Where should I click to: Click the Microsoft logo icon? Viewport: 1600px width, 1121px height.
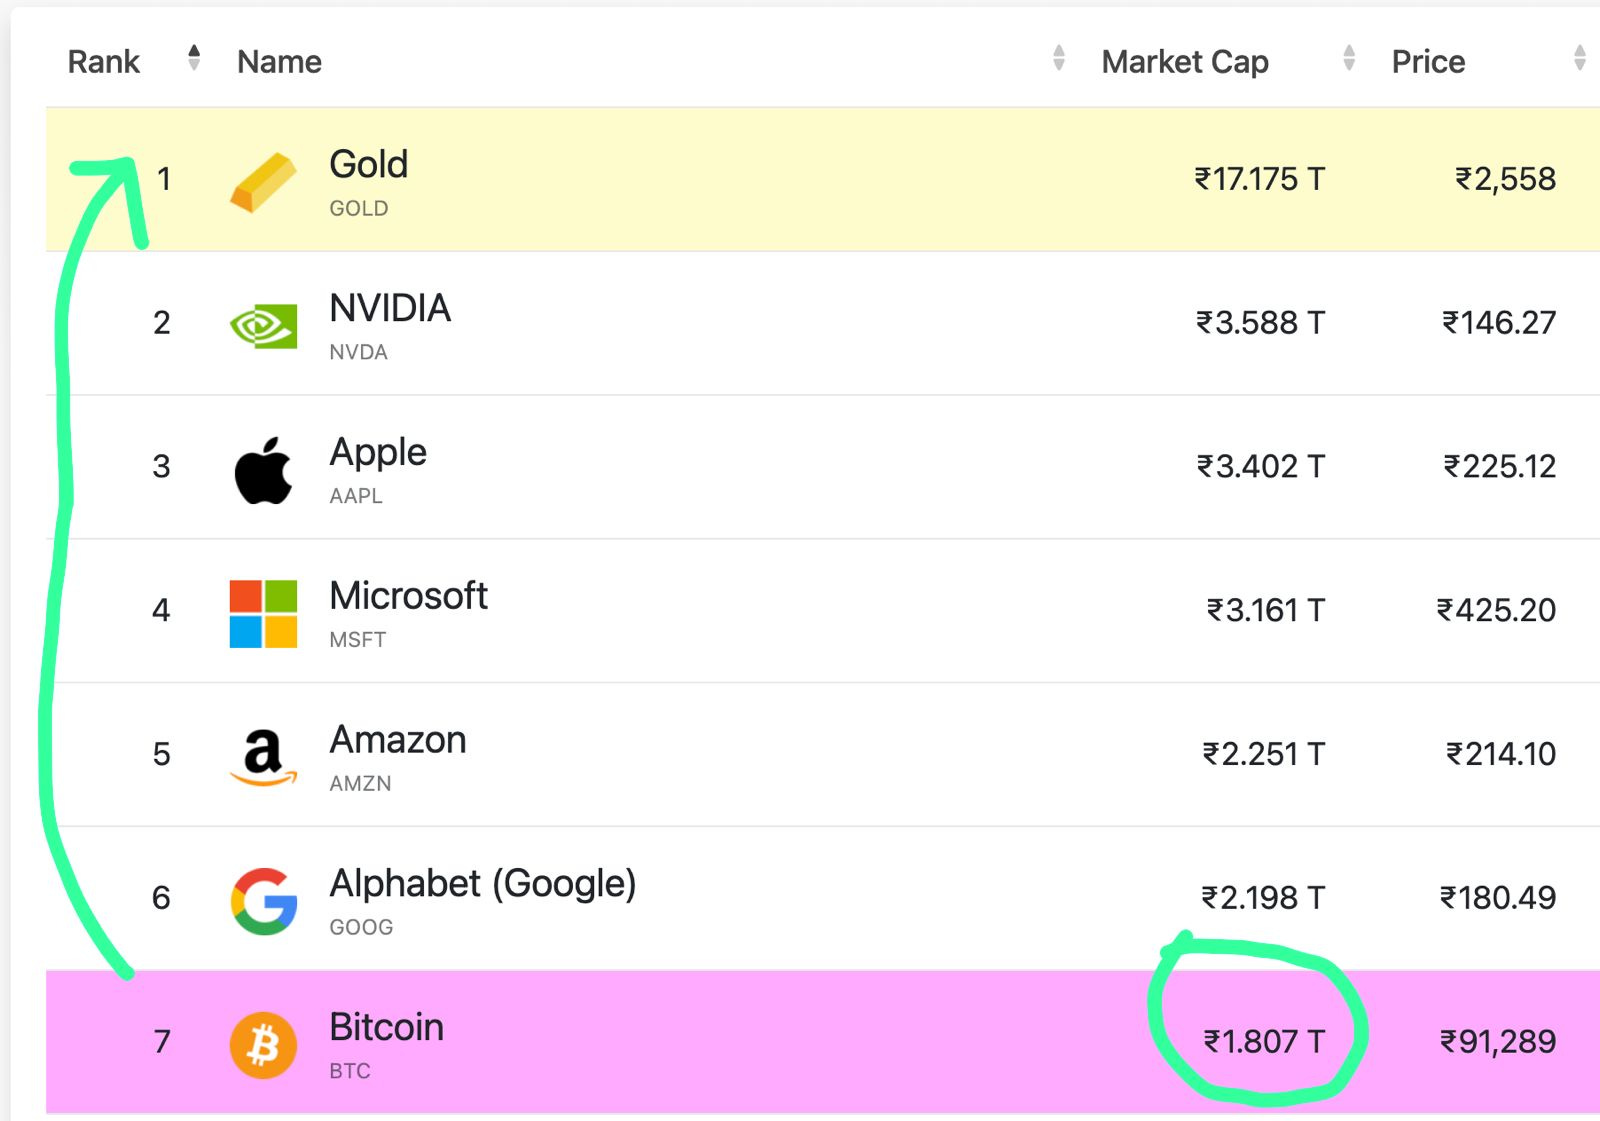click(x=263, y=614)
